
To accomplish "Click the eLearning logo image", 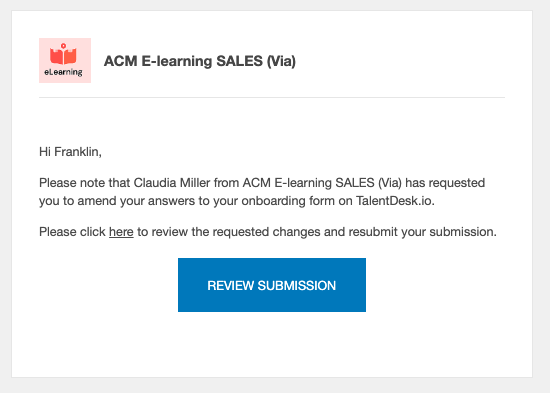I will [65, 60].
